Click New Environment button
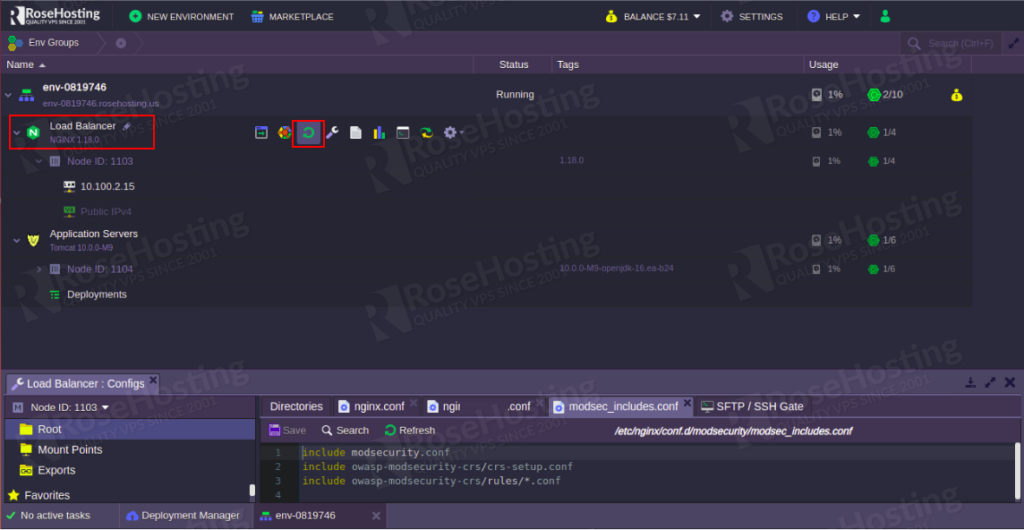Viewport: 1024px width, 530px height. 182,16
